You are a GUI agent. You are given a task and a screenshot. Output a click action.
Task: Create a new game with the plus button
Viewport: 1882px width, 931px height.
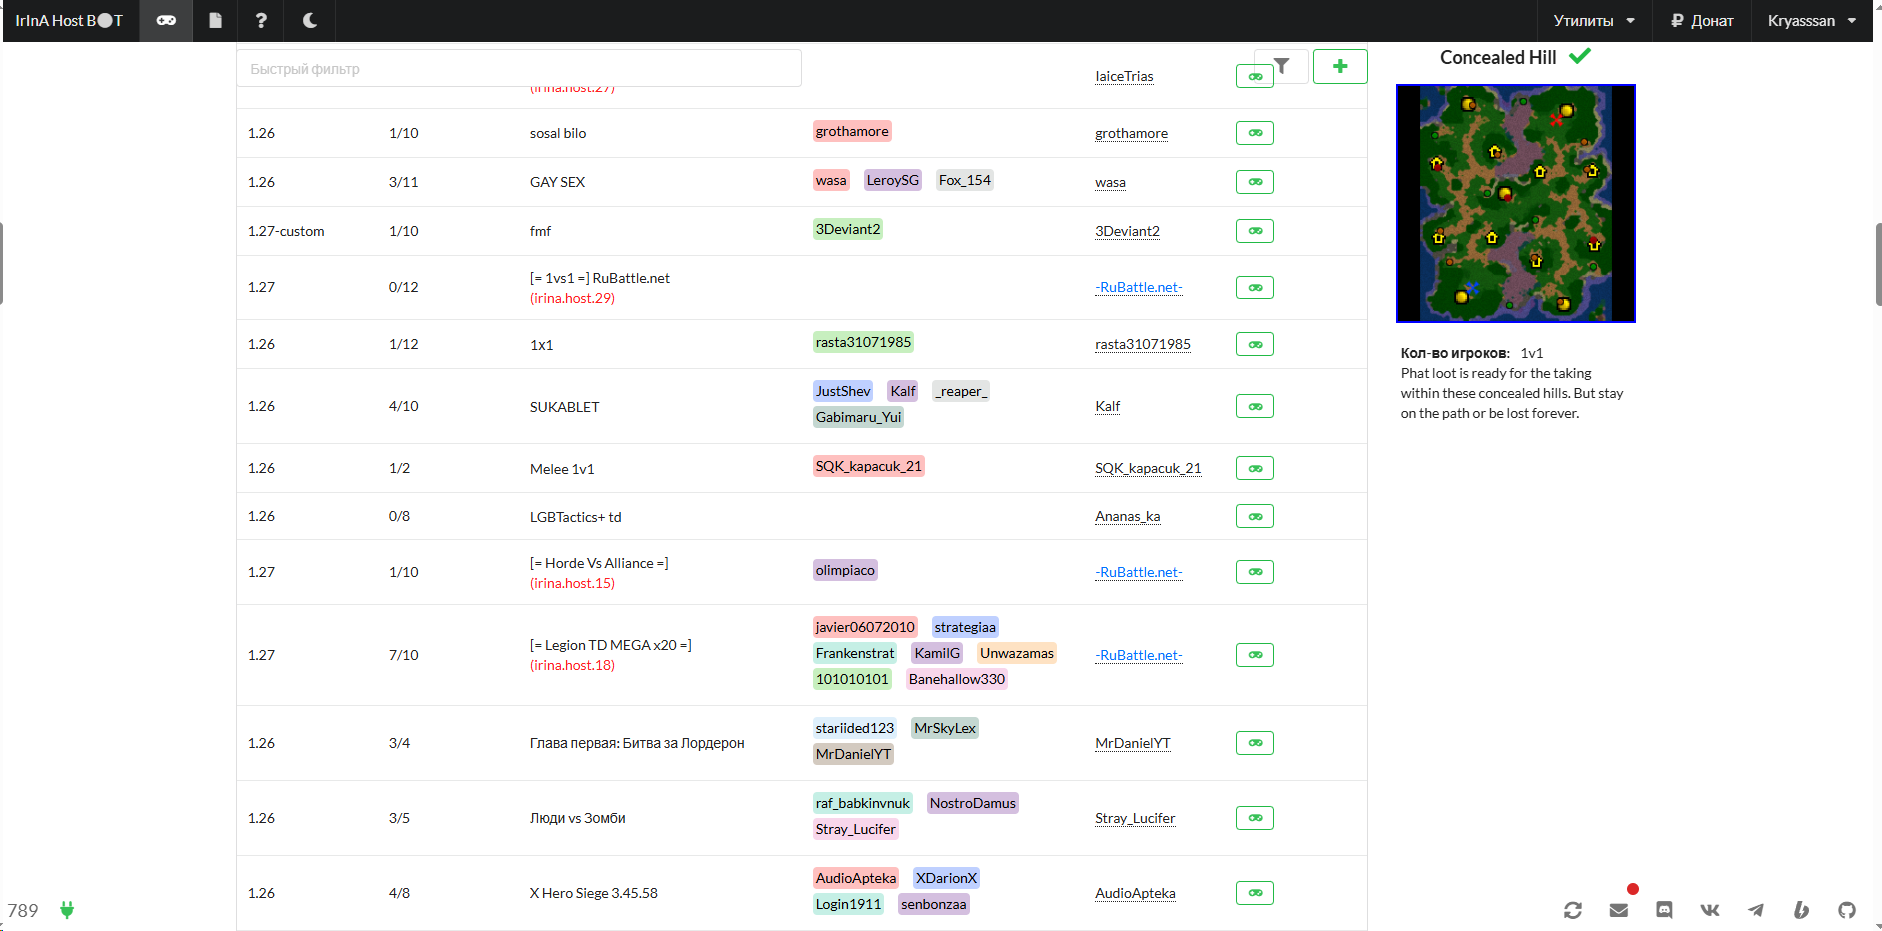(x=1340, y=66)
